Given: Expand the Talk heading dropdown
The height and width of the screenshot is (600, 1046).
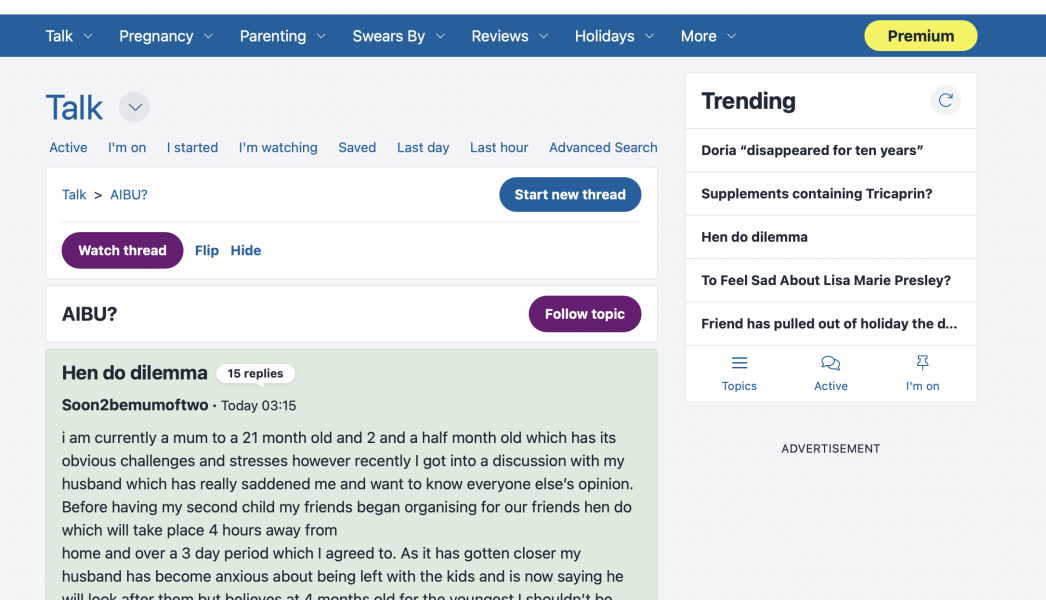Looking at the screenshot, I should [134, 107].
